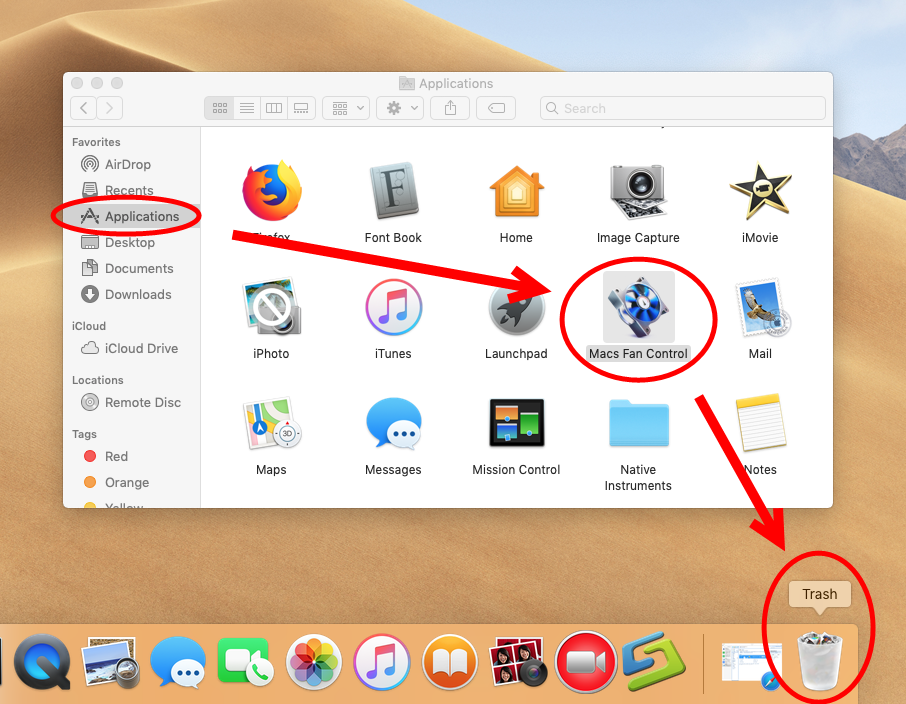
Task: Open the Trash in the Dock
Action: [818, 662]
